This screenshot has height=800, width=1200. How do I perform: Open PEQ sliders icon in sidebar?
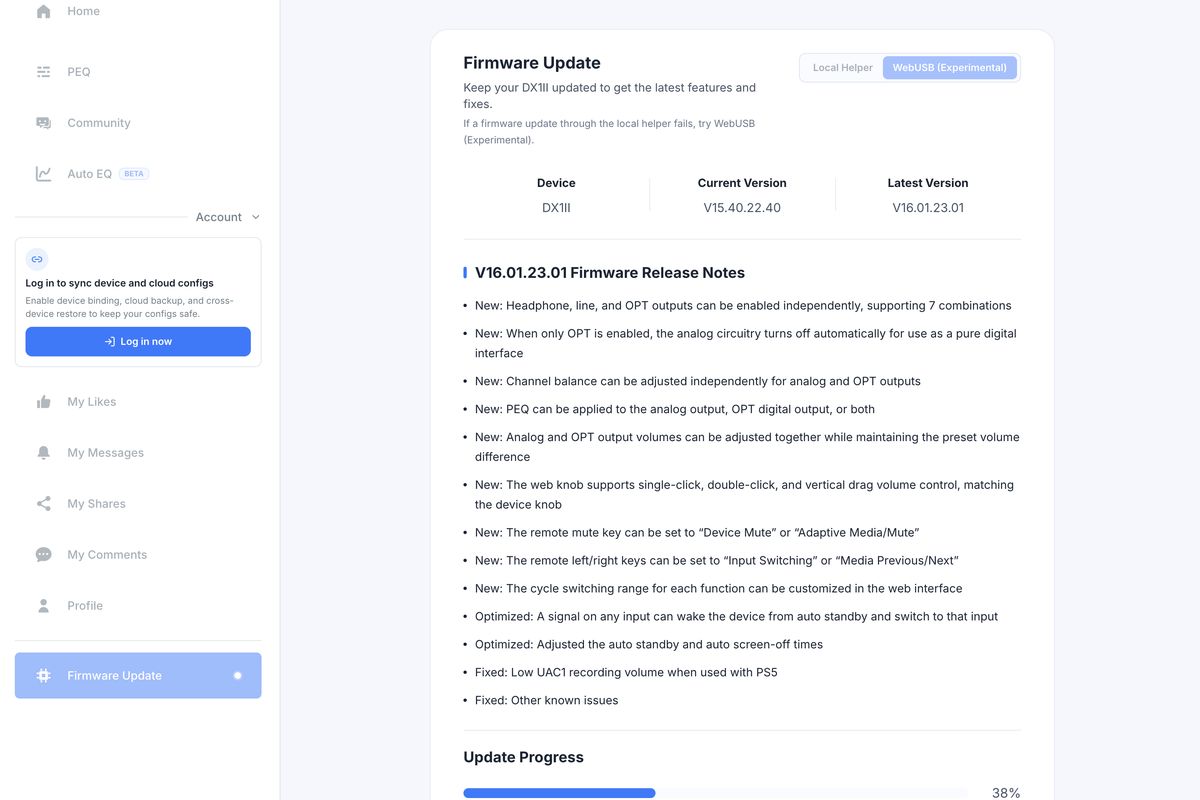click(x=43, y=72)
